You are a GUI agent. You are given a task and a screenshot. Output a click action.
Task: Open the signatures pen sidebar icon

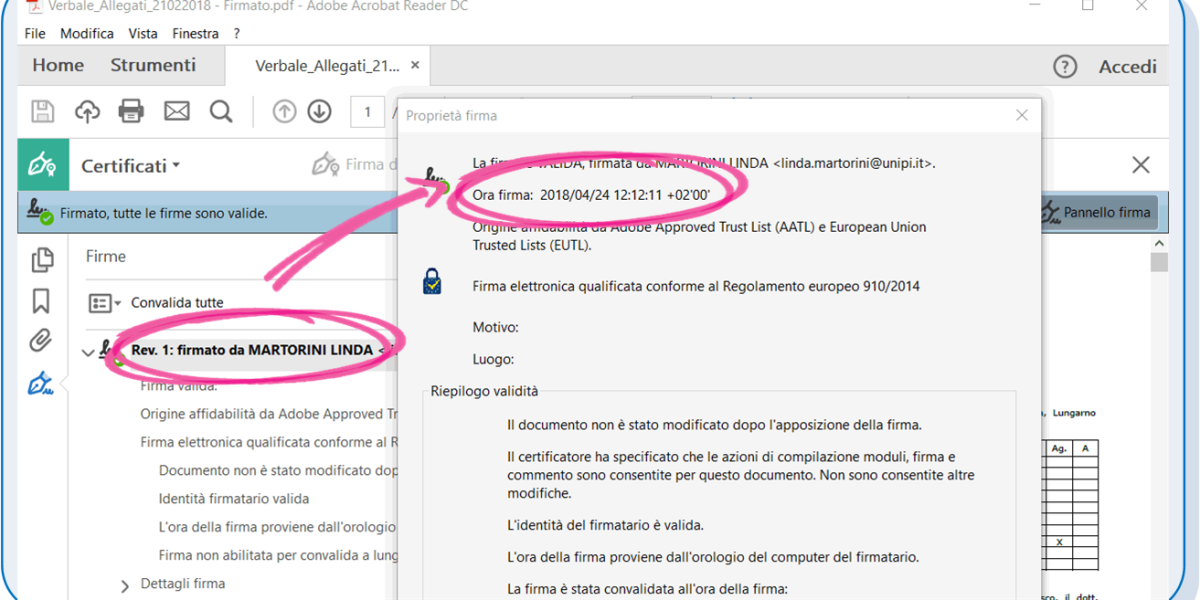click(x=41, y=383)
